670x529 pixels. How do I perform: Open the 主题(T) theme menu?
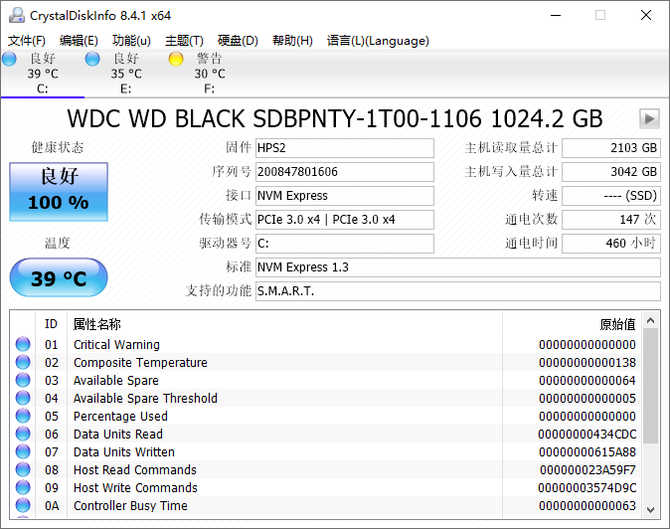pyautogui.click(x=184, y=41)
